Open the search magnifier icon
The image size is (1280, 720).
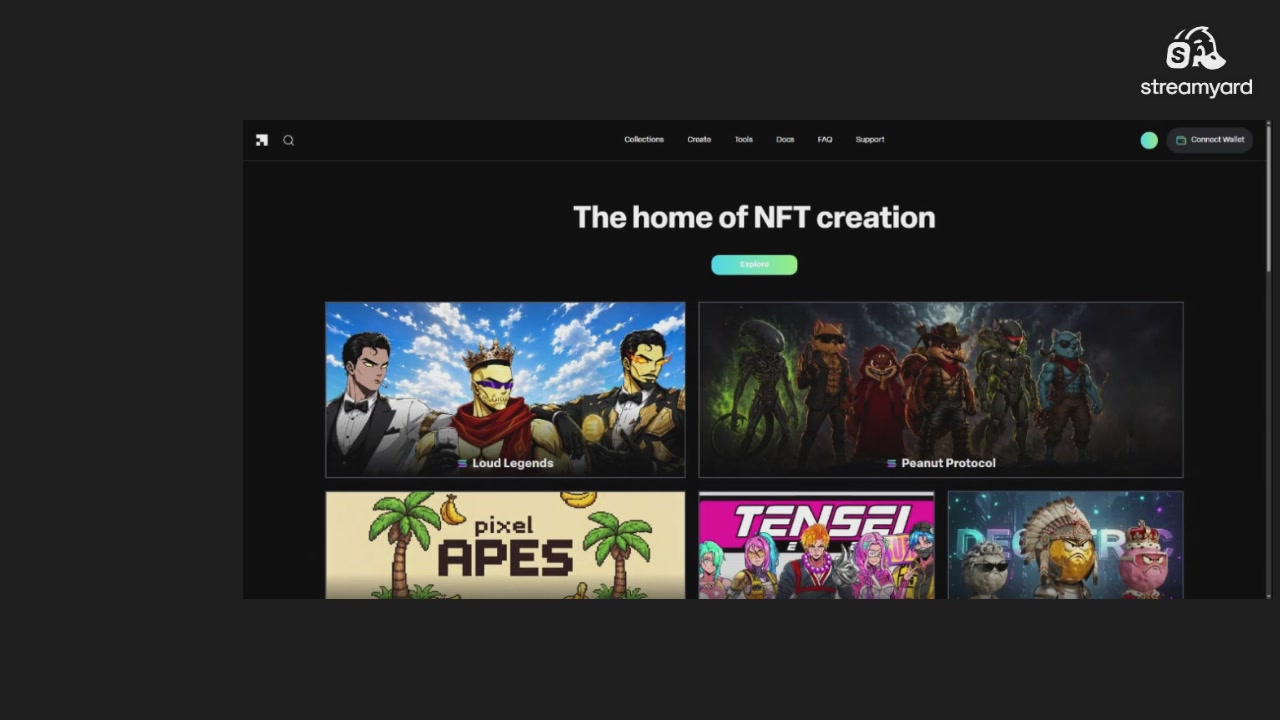pyautogui.click(x=288, y=140)
